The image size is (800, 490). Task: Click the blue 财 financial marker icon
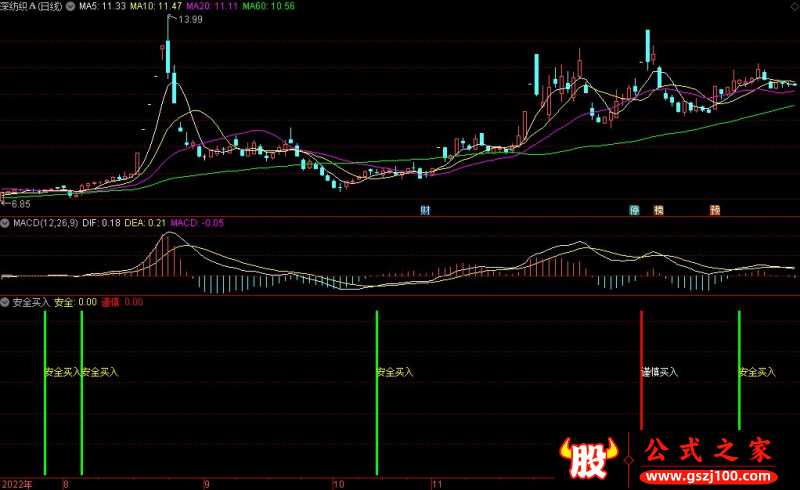tap(426, 210)
